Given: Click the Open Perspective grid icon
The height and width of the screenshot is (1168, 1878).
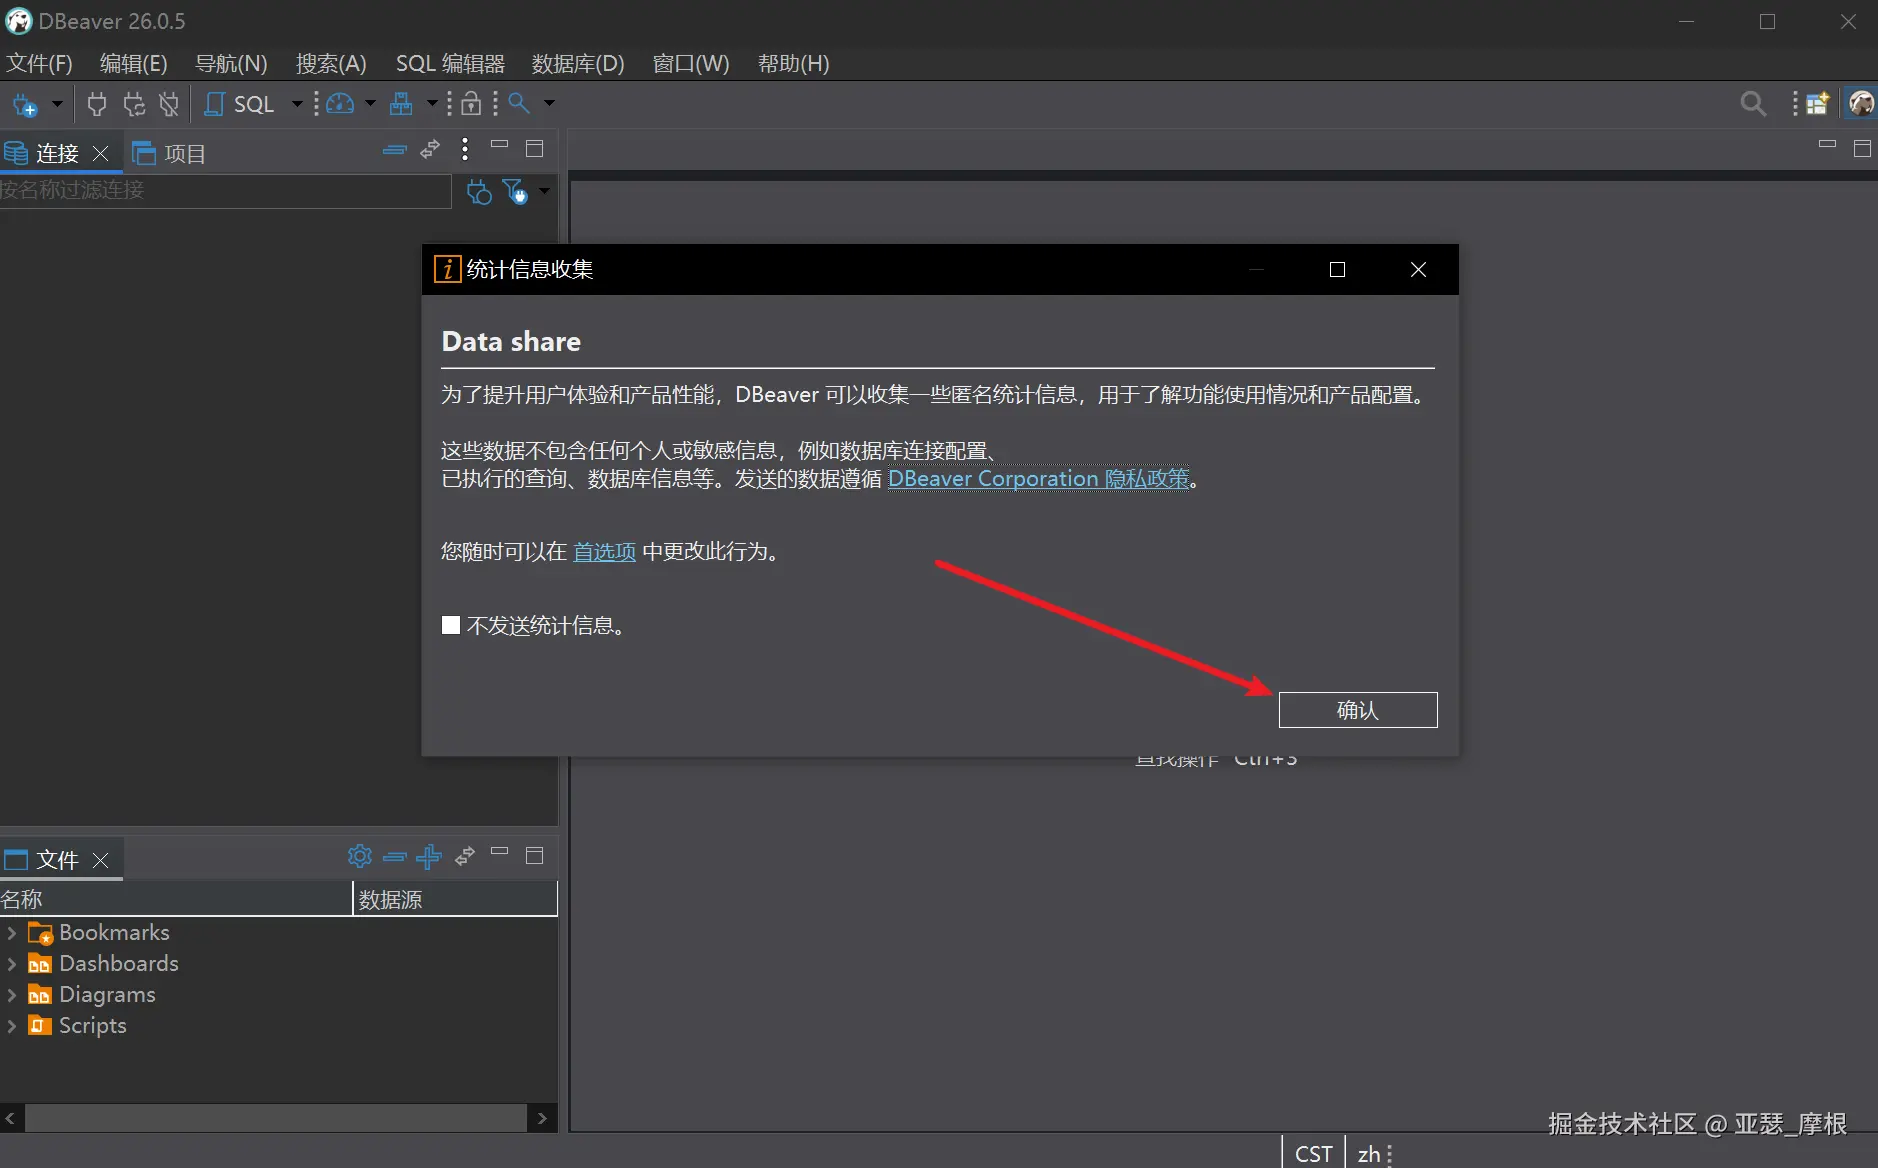Looking at the screenshot, I should (1818, 104).
